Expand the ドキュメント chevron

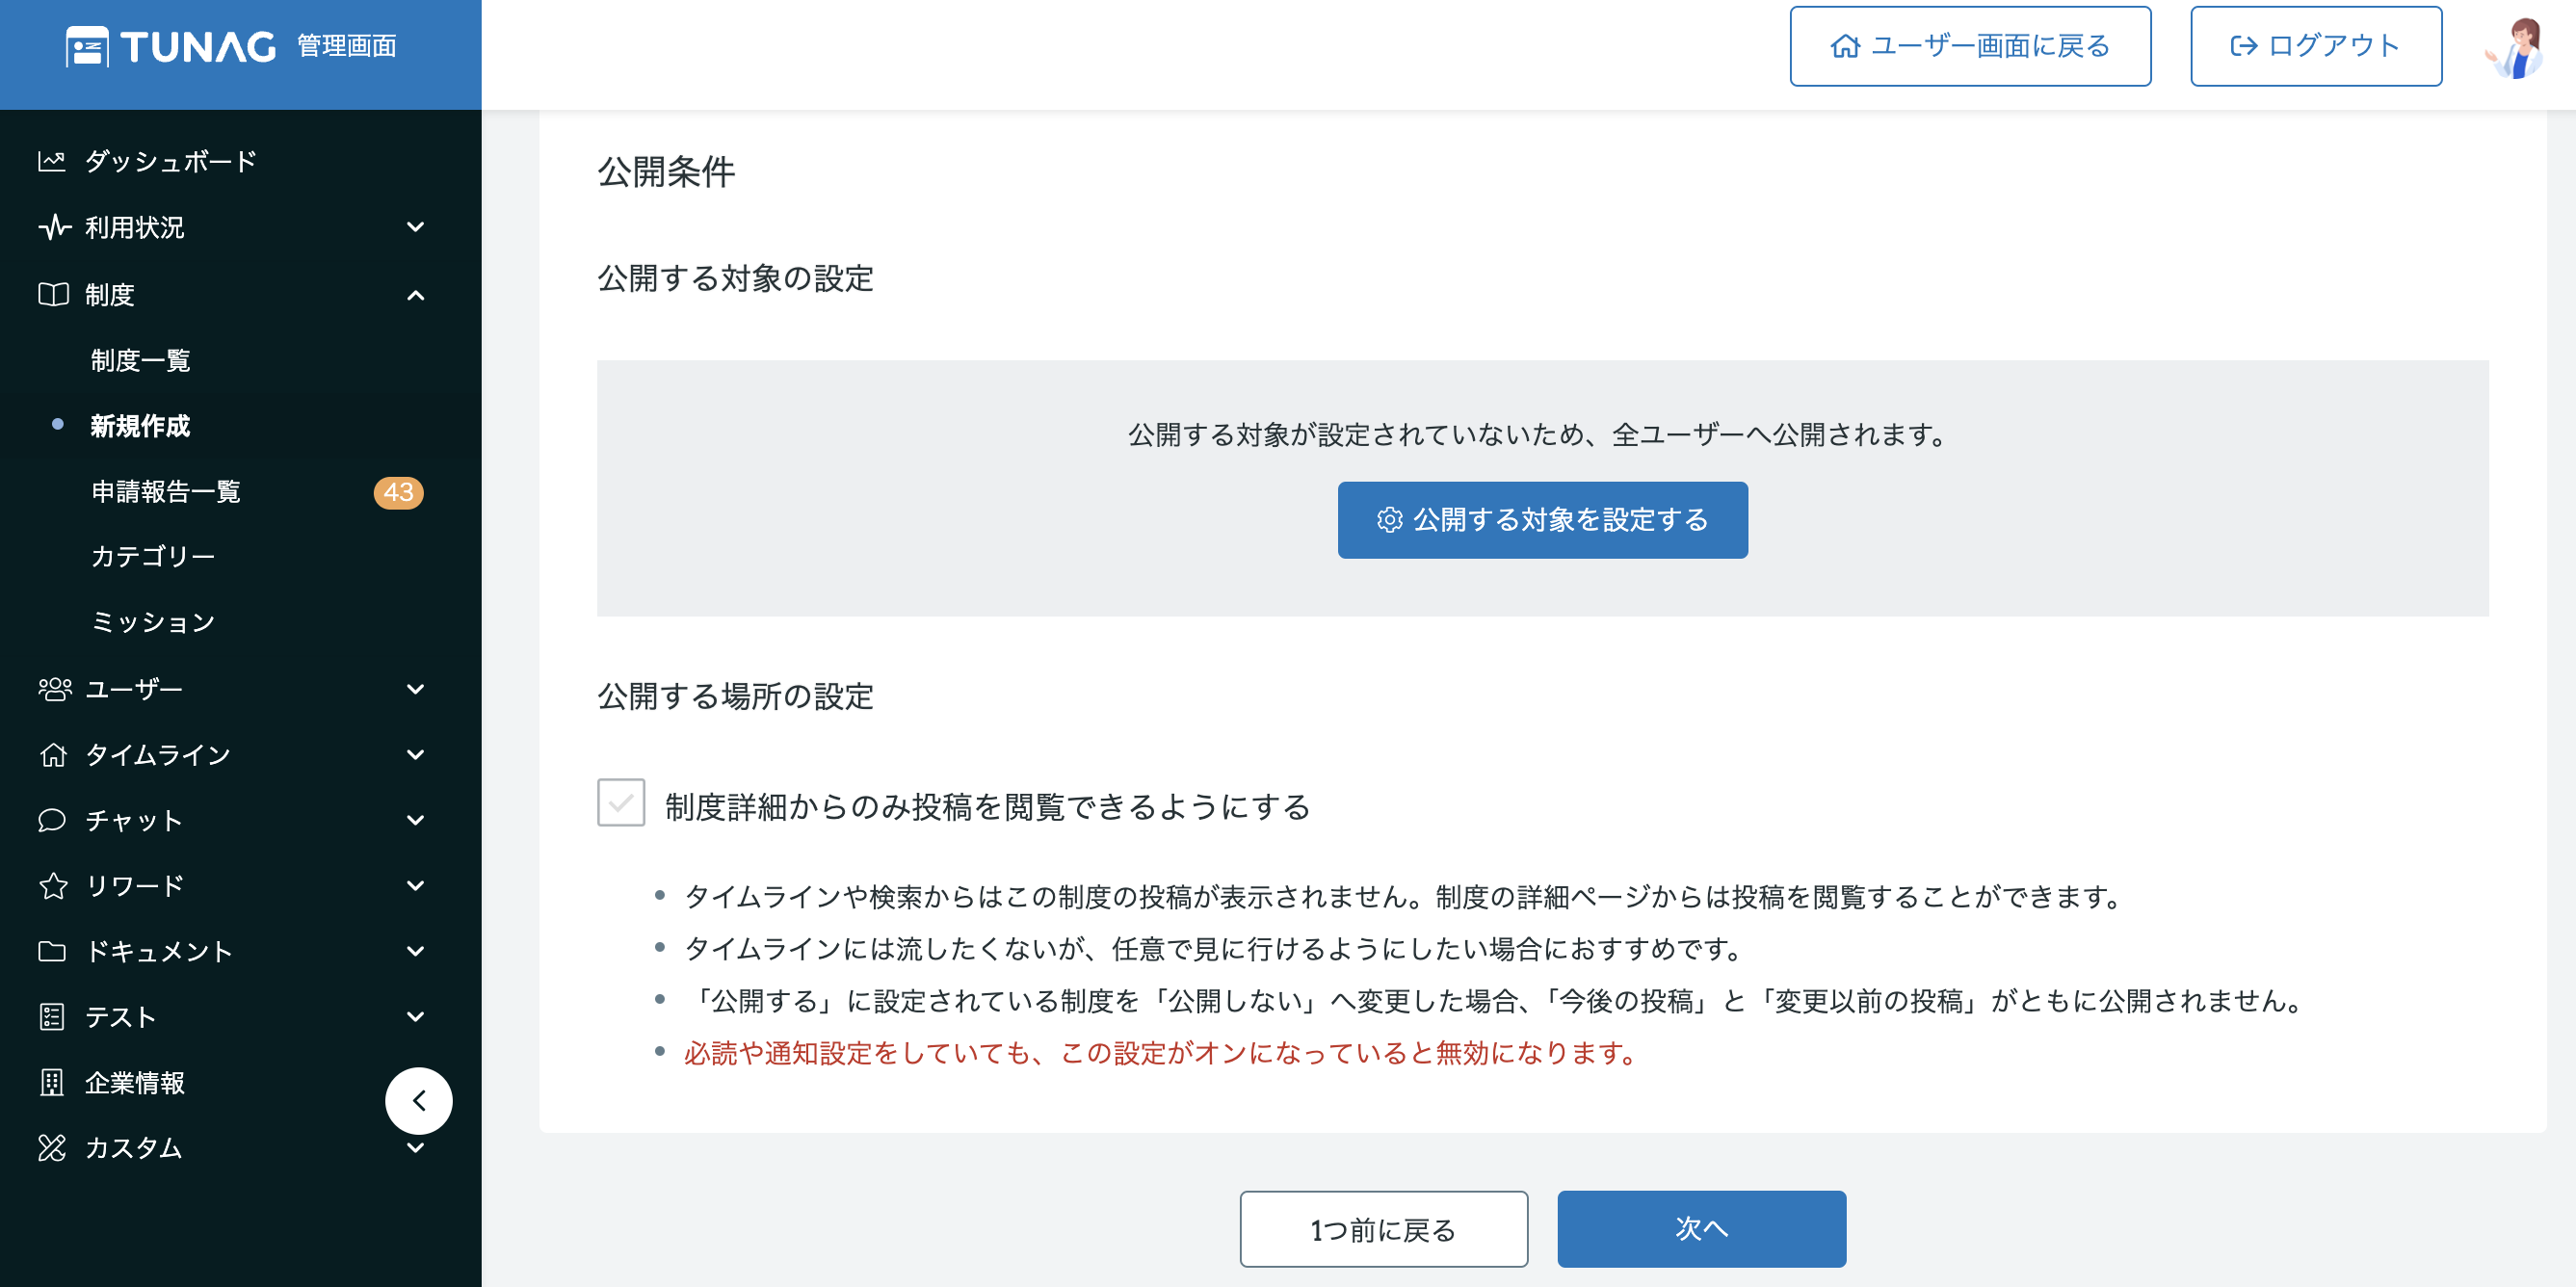pos(416,951)
